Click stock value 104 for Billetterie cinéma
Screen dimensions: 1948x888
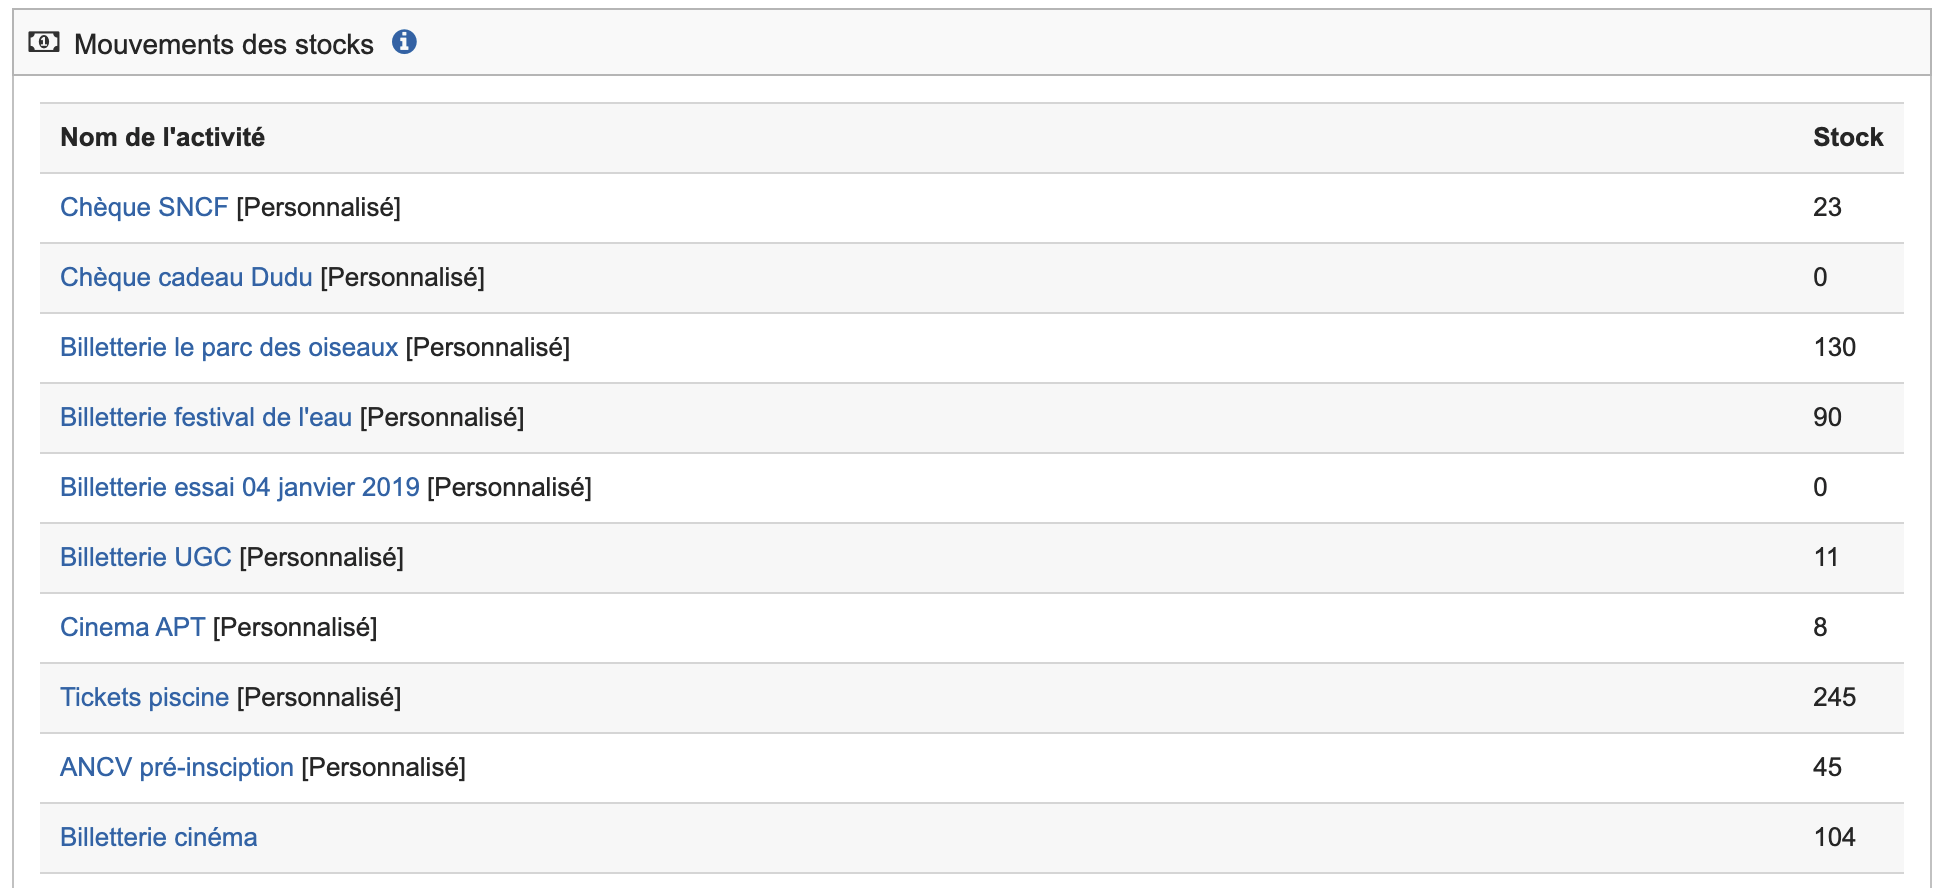click(1834, 837)
